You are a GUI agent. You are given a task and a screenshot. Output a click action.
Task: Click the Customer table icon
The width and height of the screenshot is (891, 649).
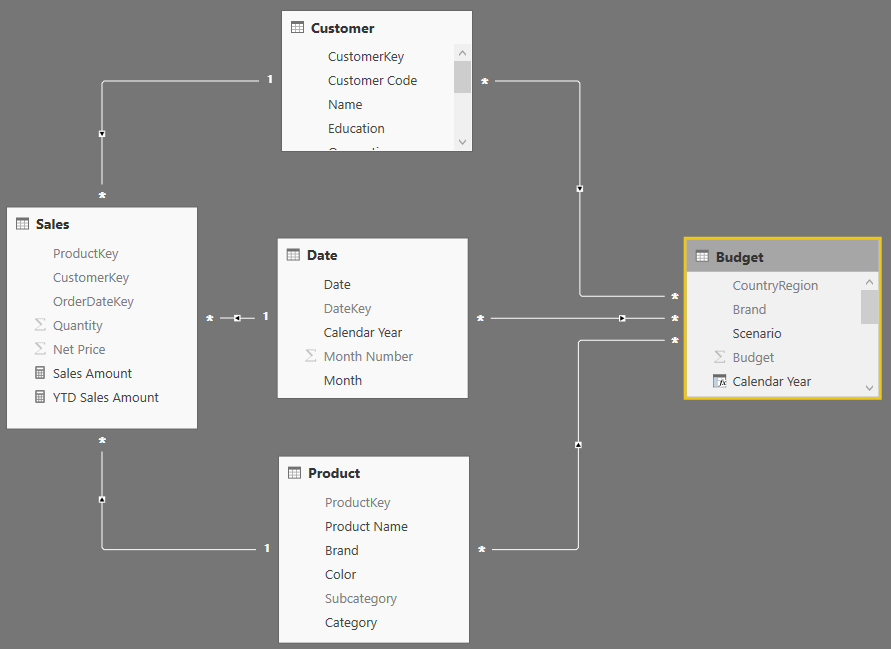click(297, 27)
